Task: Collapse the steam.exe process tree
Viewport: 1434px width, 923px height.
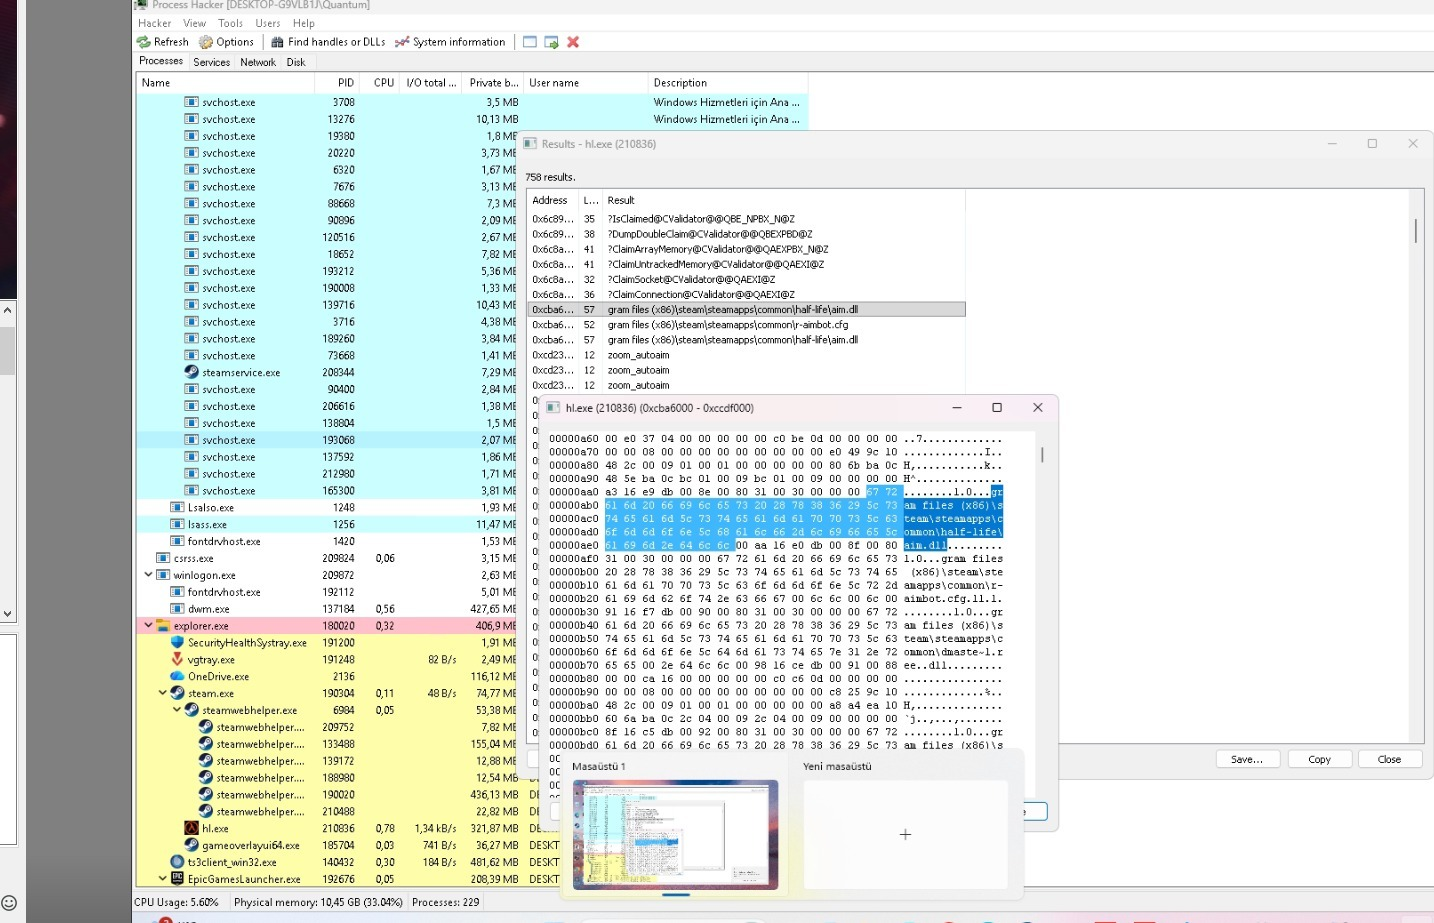Action: coord(163,693)
